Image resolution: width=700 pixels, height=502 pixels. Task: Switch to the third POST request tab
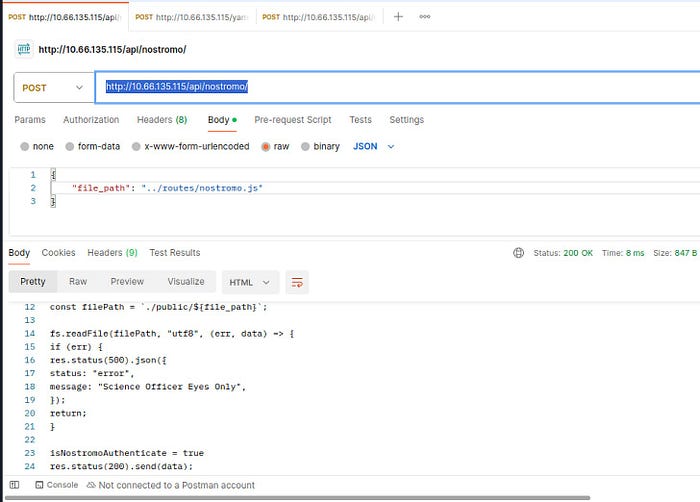click(x=319, y=17)
